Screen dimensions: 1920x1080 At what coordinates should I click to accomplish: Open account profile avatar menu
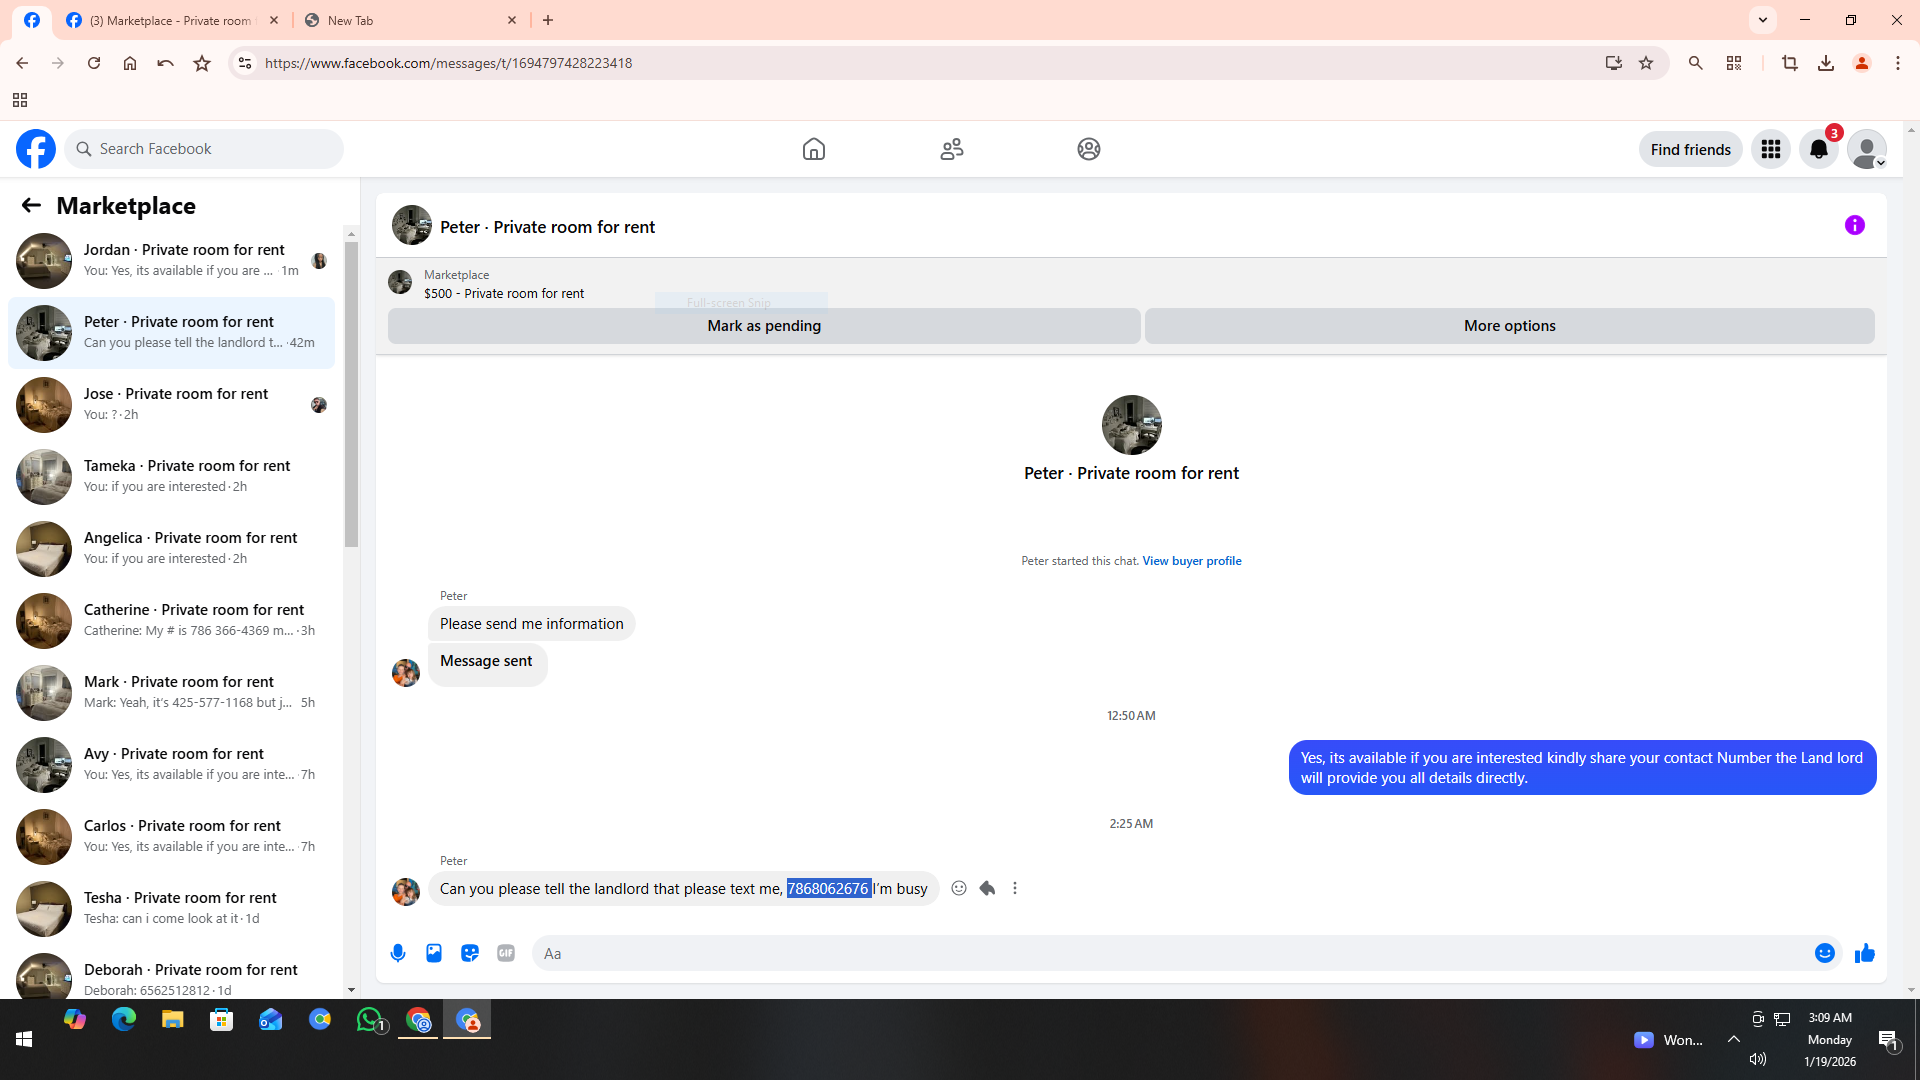(1867, 149)
